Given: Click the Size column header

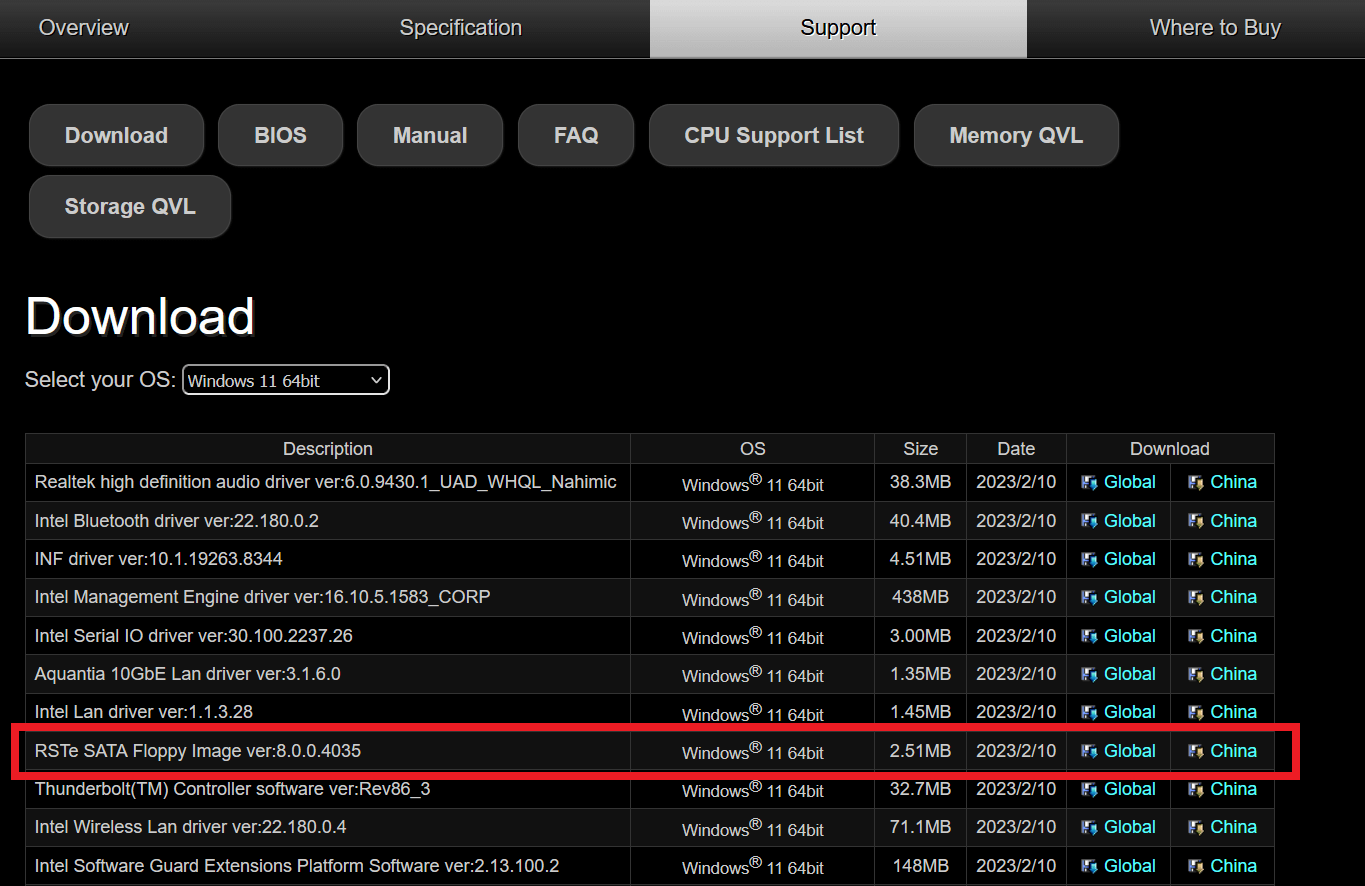Looking at the screenshot, I should click(x=920, y=449).
